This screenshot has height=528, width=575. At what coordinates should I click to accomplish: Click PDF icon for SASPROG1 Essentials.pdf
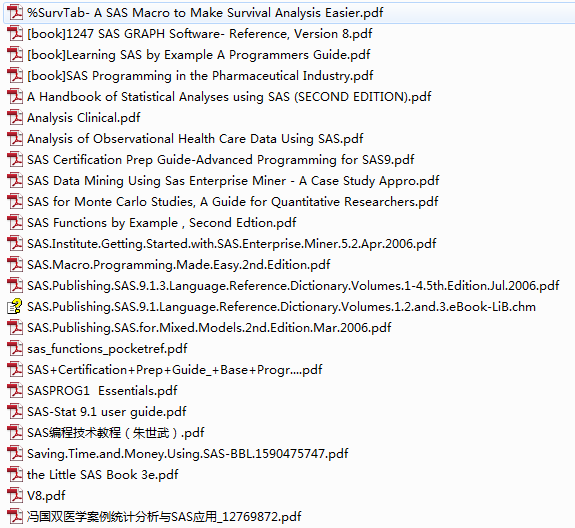pos(15,391)
